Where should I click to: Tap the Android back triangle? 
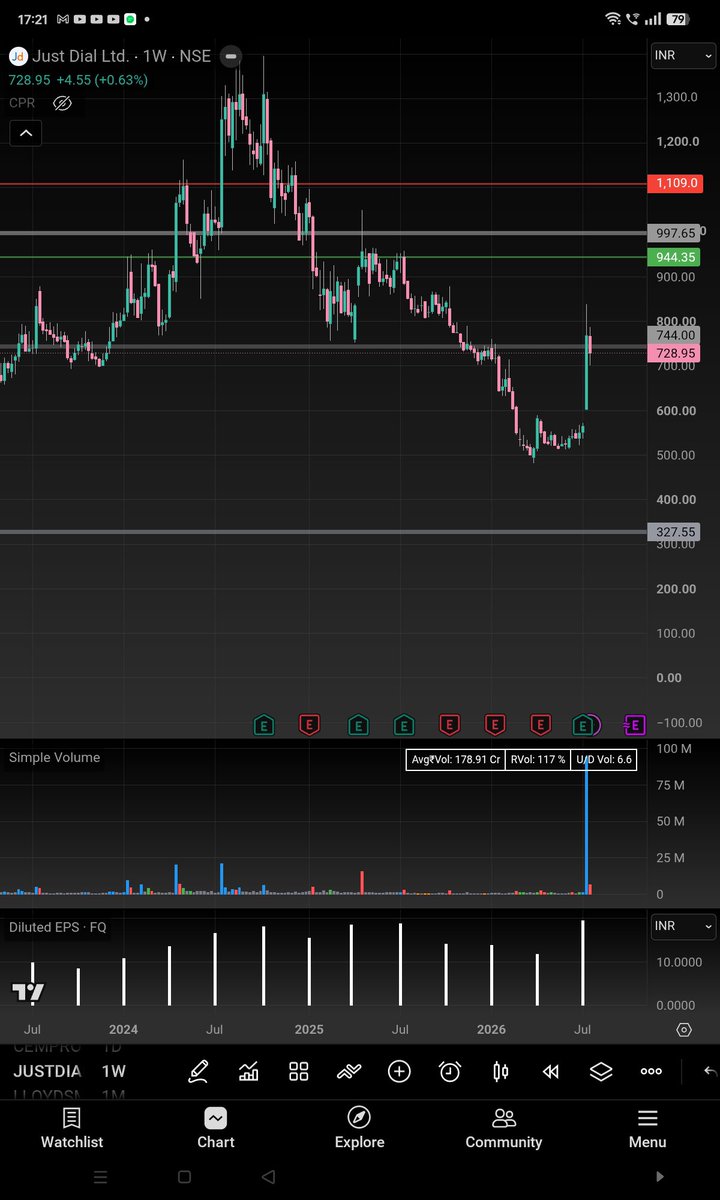tap(268, 1177)
